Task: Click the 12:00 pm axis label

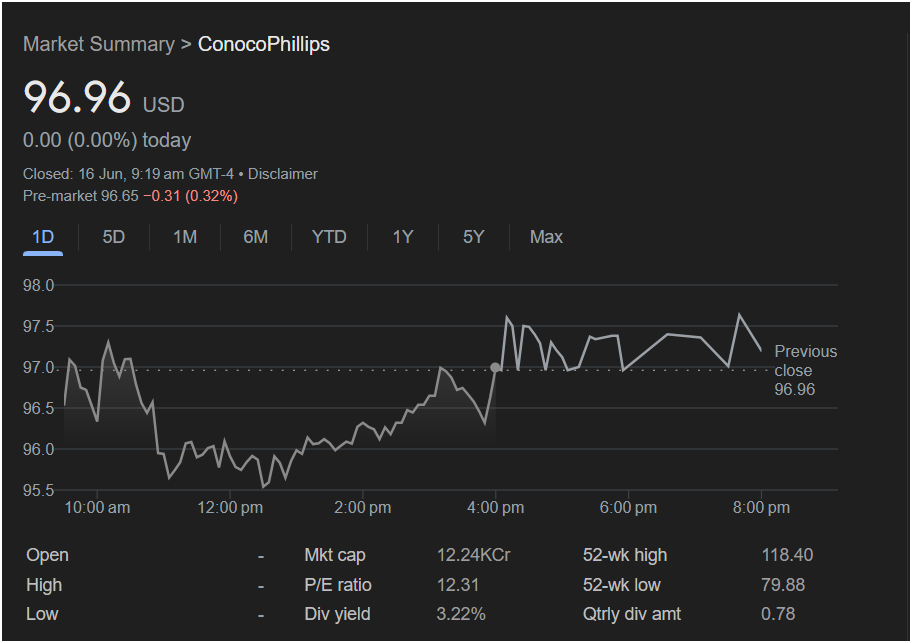Action: point(230,508)
